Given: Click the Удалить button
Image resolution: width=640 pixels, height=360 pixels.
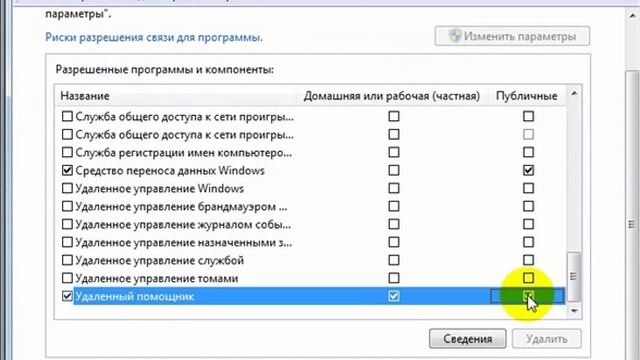Looking at the screenshot, I should pos(547,338).
